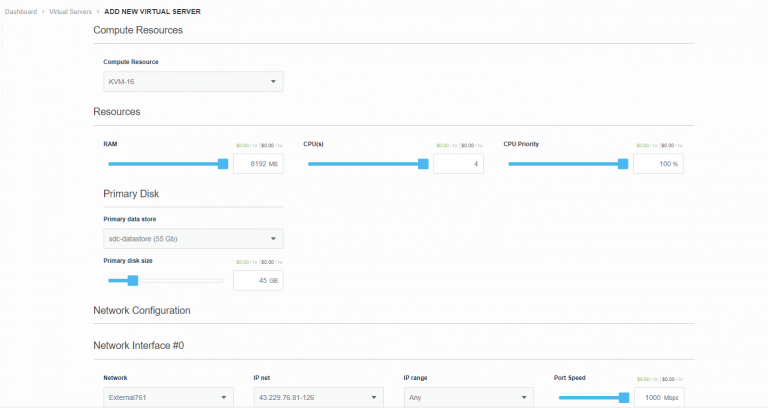Click the Compute Resource field label

point(131,62)
